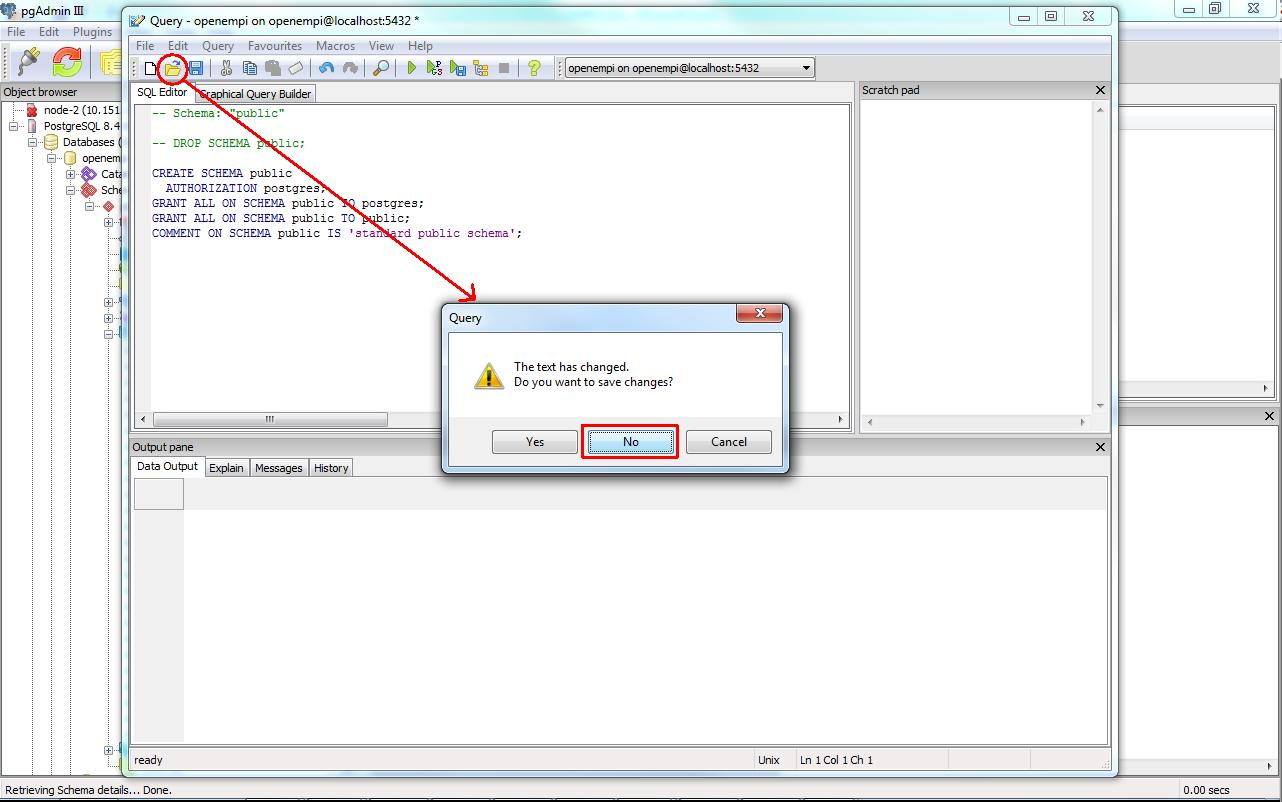Click the Refresh icon in pgAdmin toolbar

[x=67, y=62]
